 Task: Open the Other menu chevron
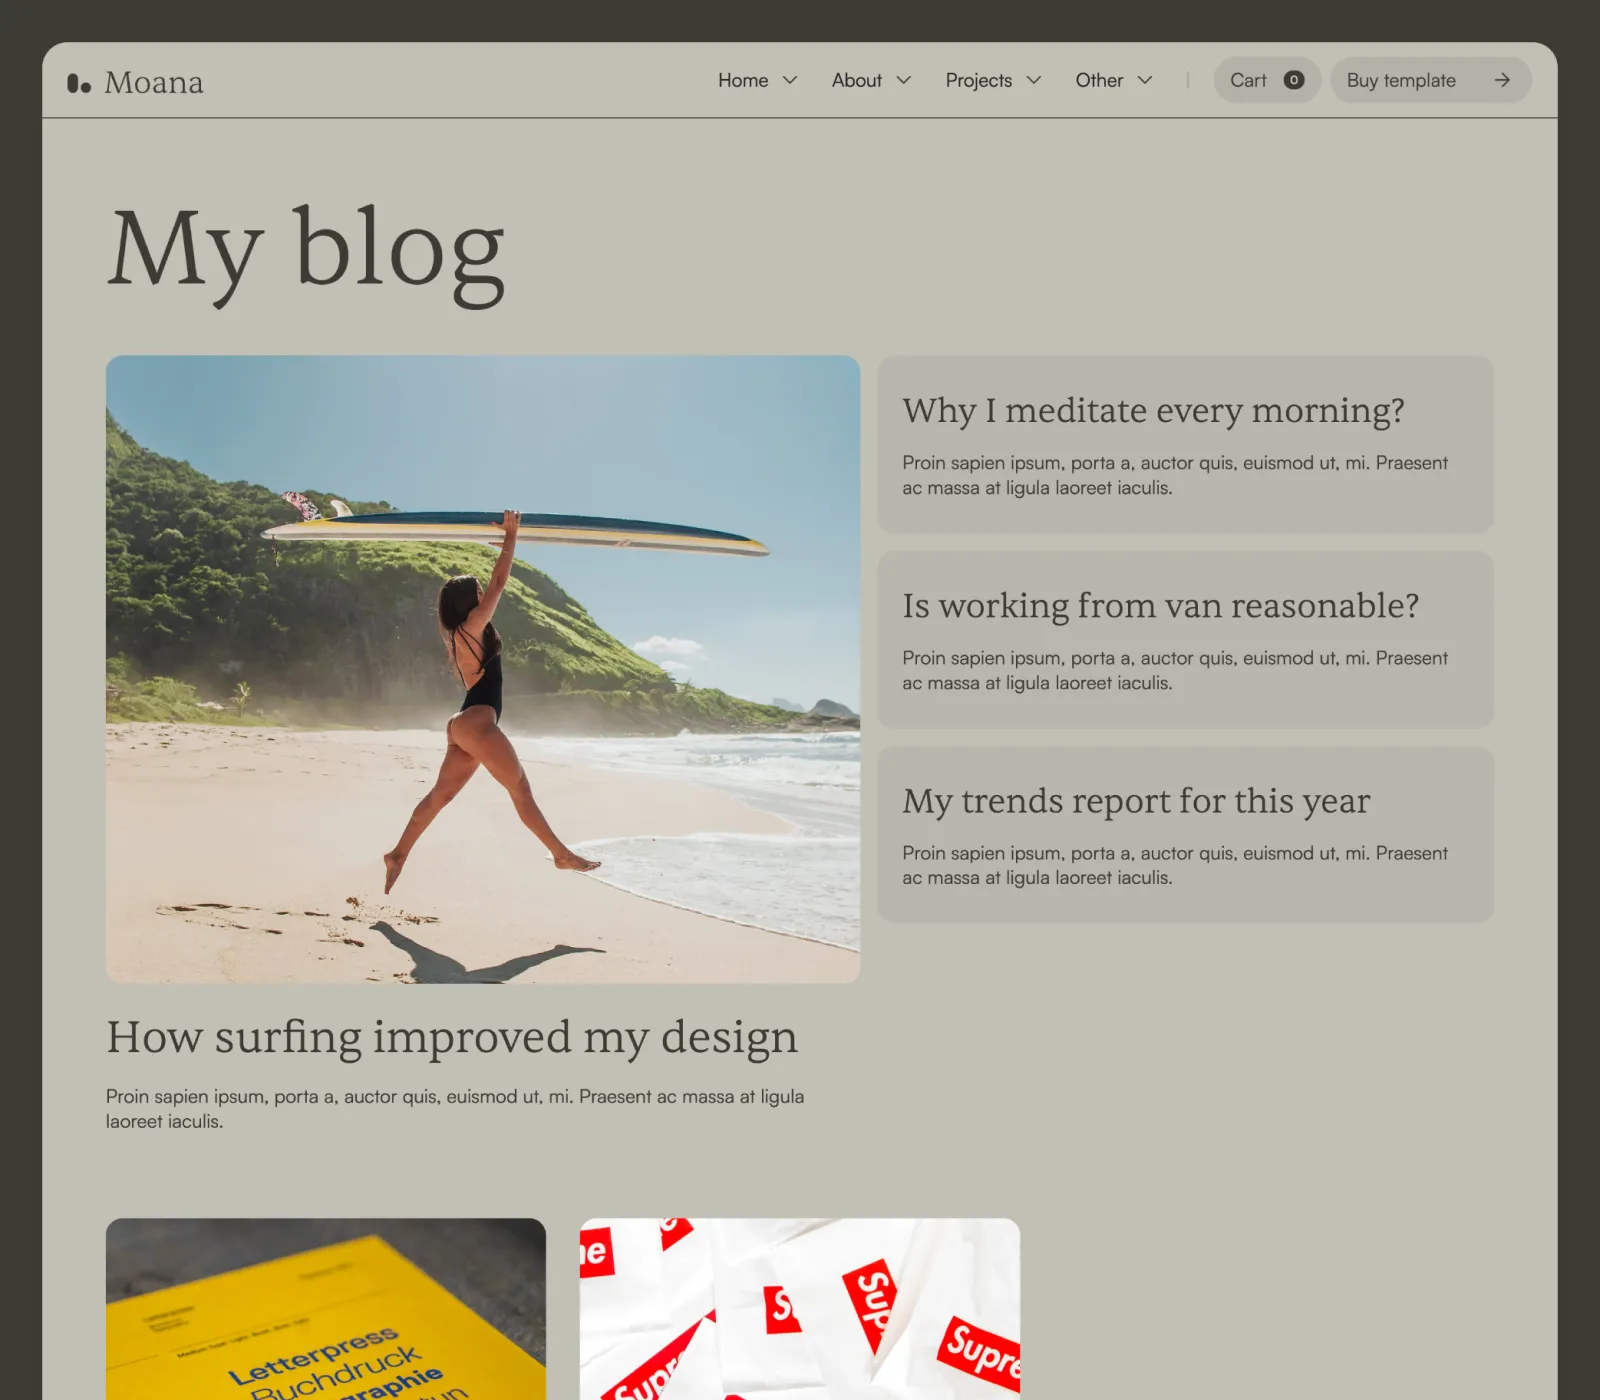1145,80
